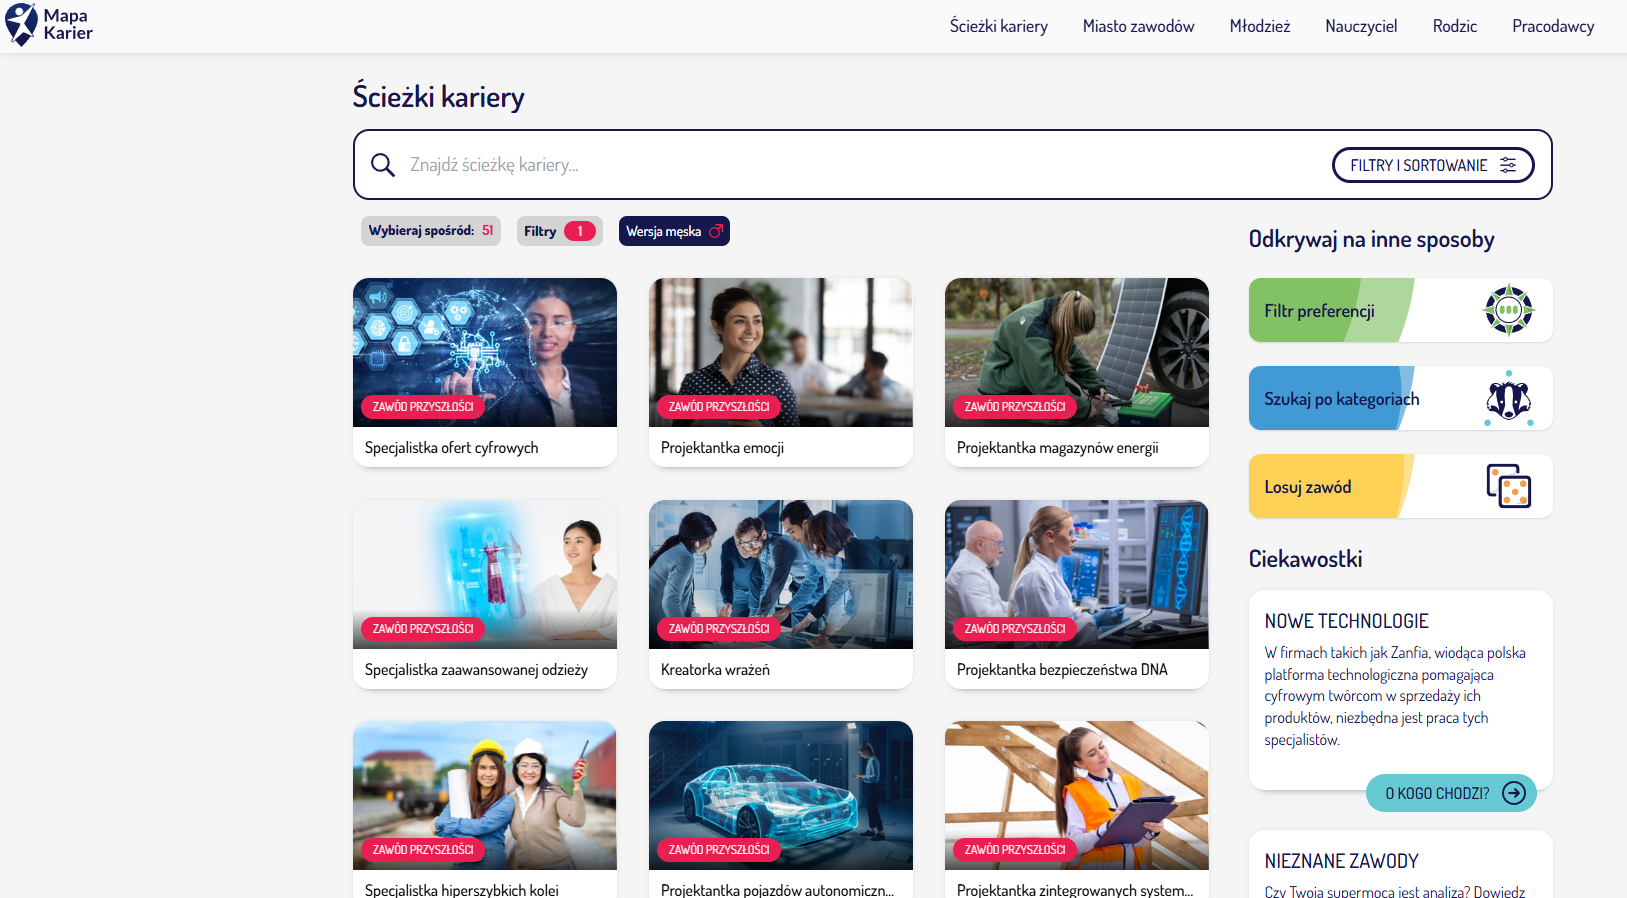Click the magnifying glass search icon
This screenshot has width=1627, height=898.
pos(382,165)
